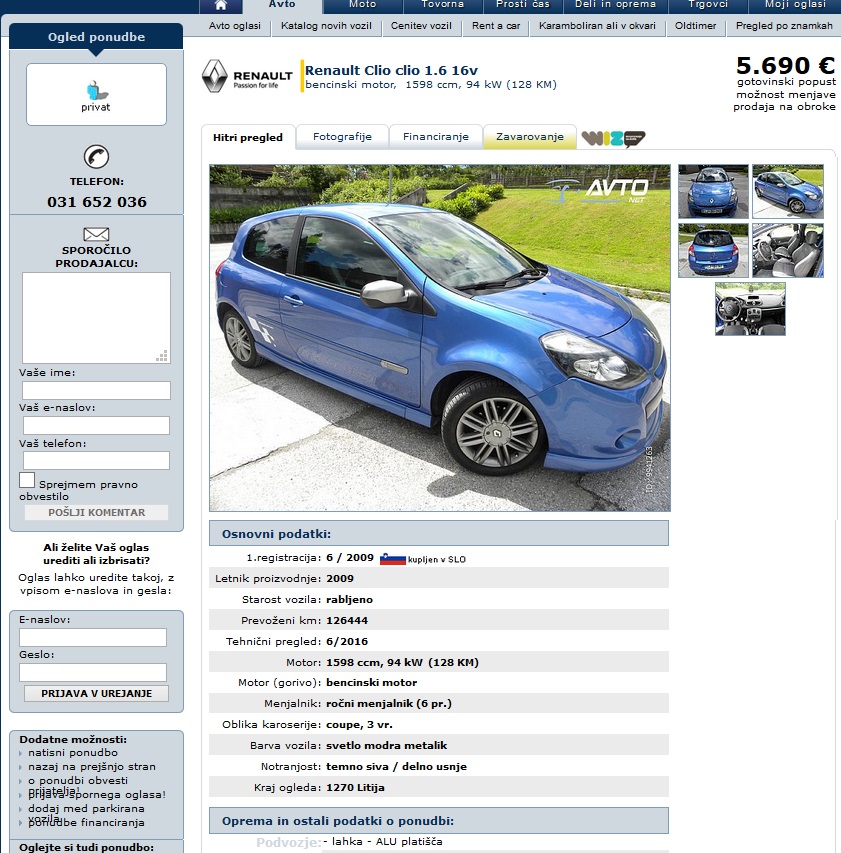Switch to the Fotografije tab
Screen dimensions: 841x853
342,137
